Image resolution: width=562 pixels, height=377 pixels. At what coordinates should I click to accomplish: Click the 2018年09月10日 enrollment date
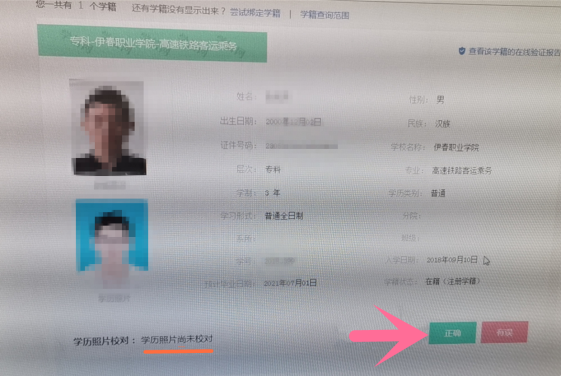click(452, 260)
